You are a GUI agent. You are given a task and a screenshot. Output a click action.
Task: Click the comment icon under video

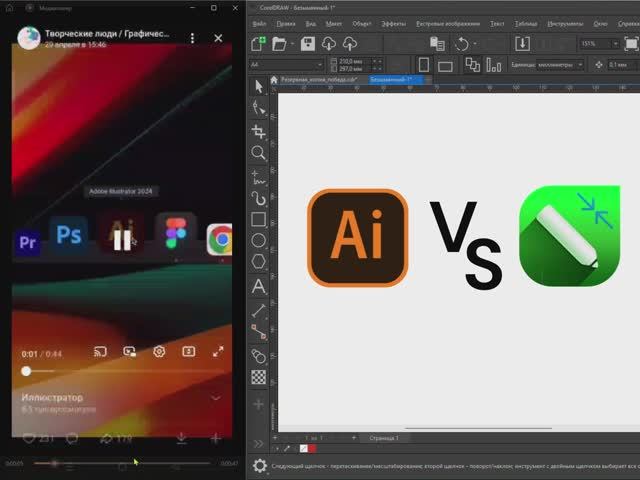(x=72, y=438)
